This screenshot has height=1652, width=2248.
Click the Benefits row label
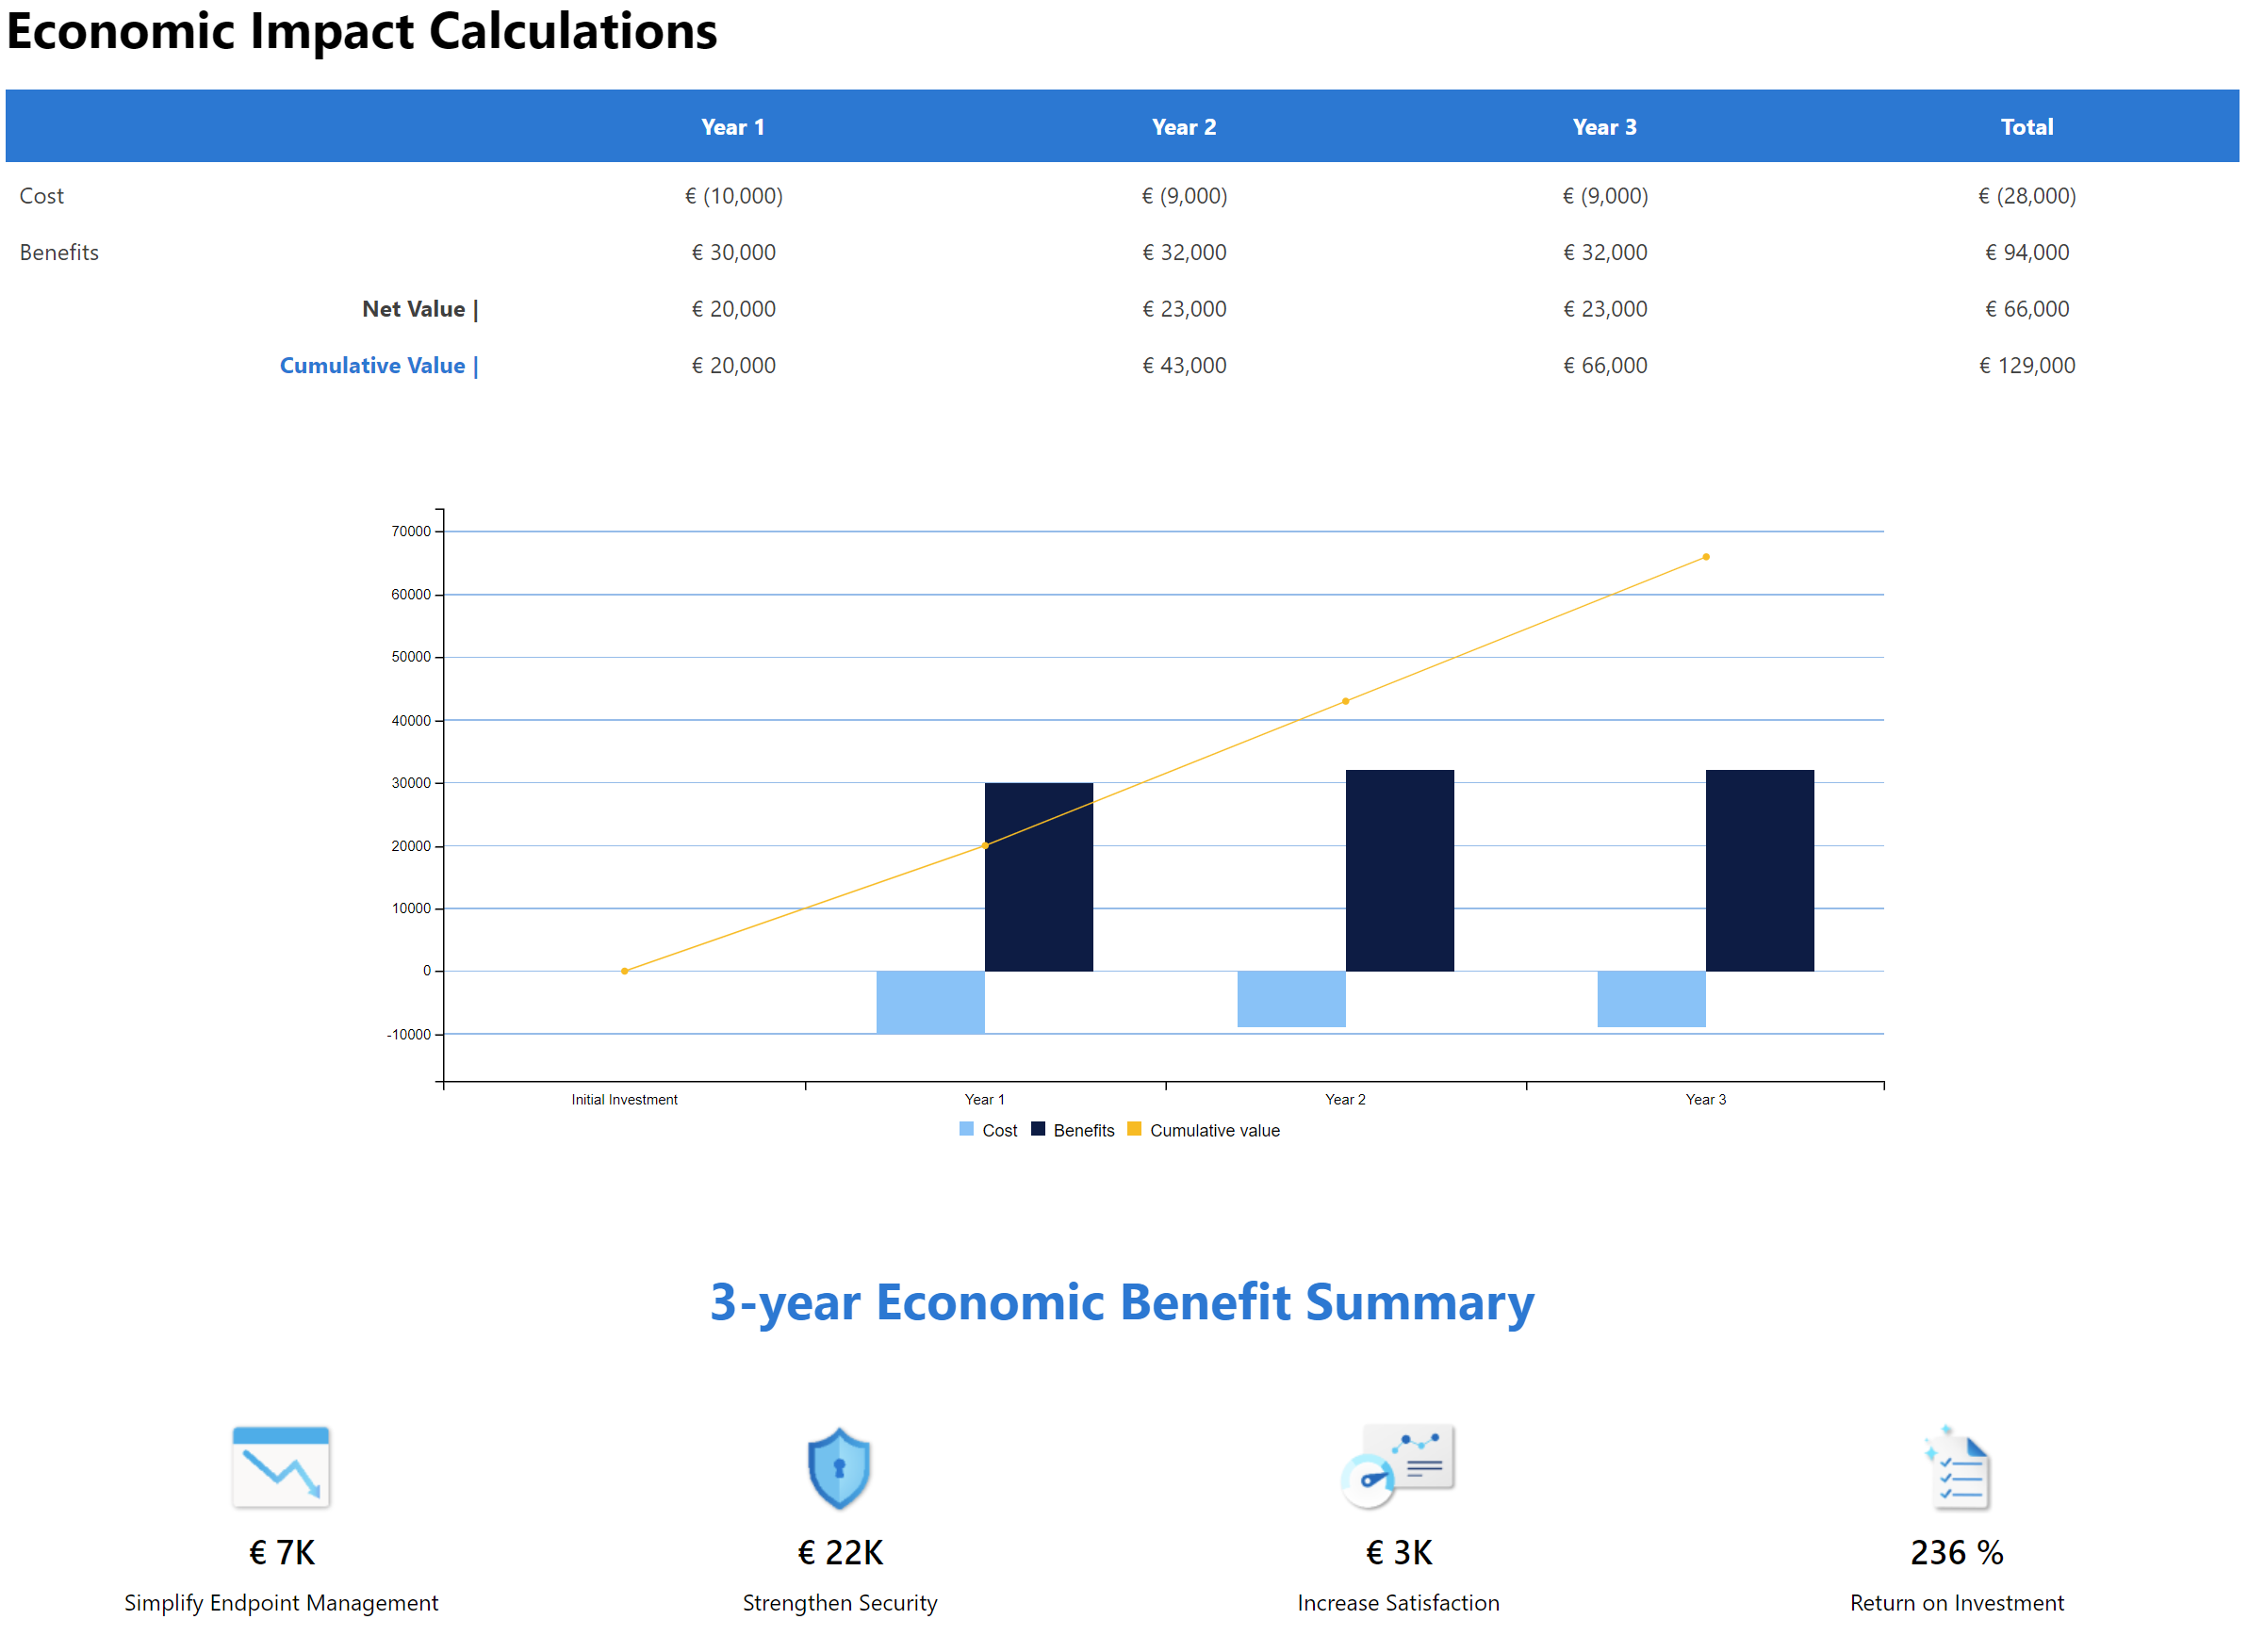(59, 252)
